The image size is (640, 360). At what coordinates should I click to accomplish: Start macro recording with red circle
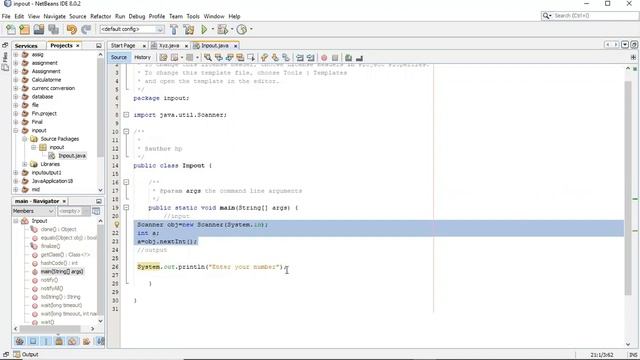(324, 58)
